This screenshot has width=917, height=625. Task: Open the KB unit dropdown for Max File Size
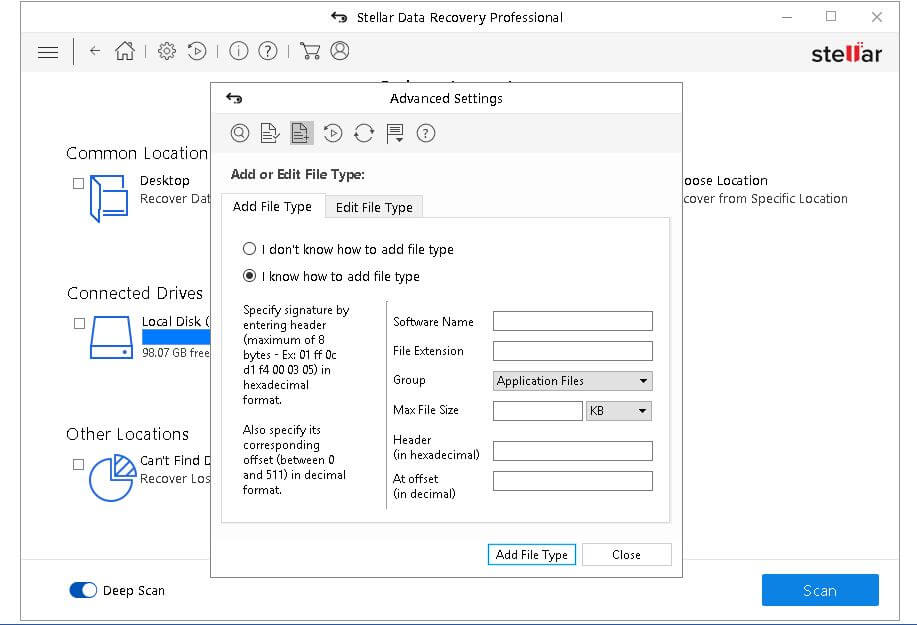618,410
